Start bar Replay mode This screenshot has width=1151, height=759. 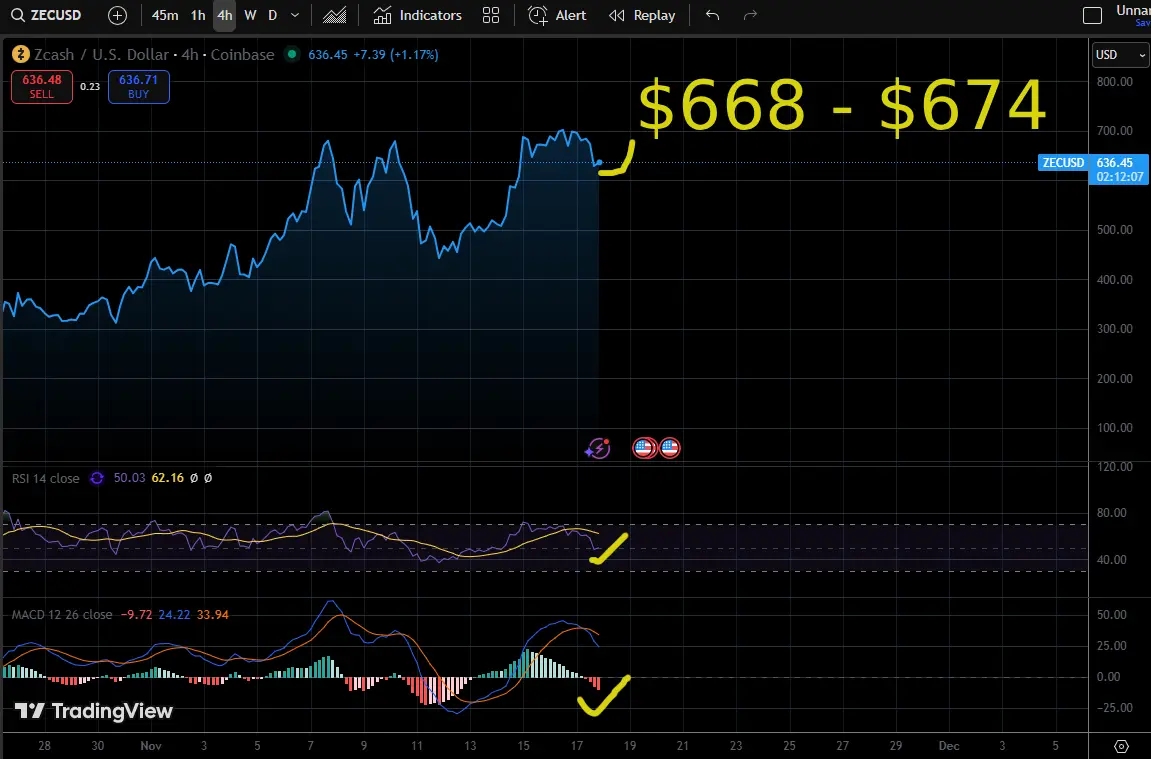pos(642,15)
